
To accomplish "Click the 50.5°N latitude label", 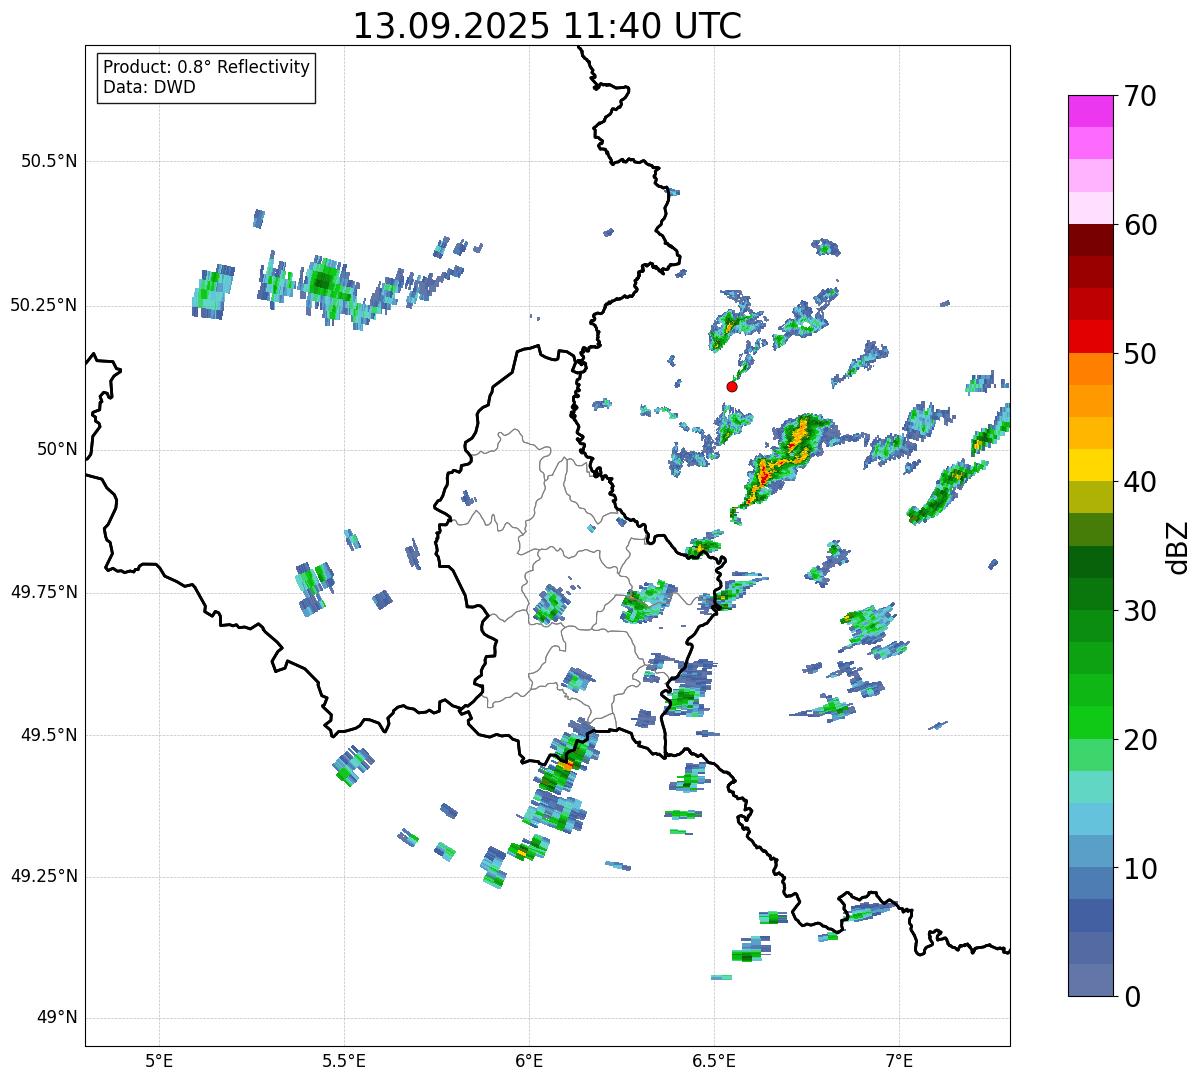I will (49, 161).
